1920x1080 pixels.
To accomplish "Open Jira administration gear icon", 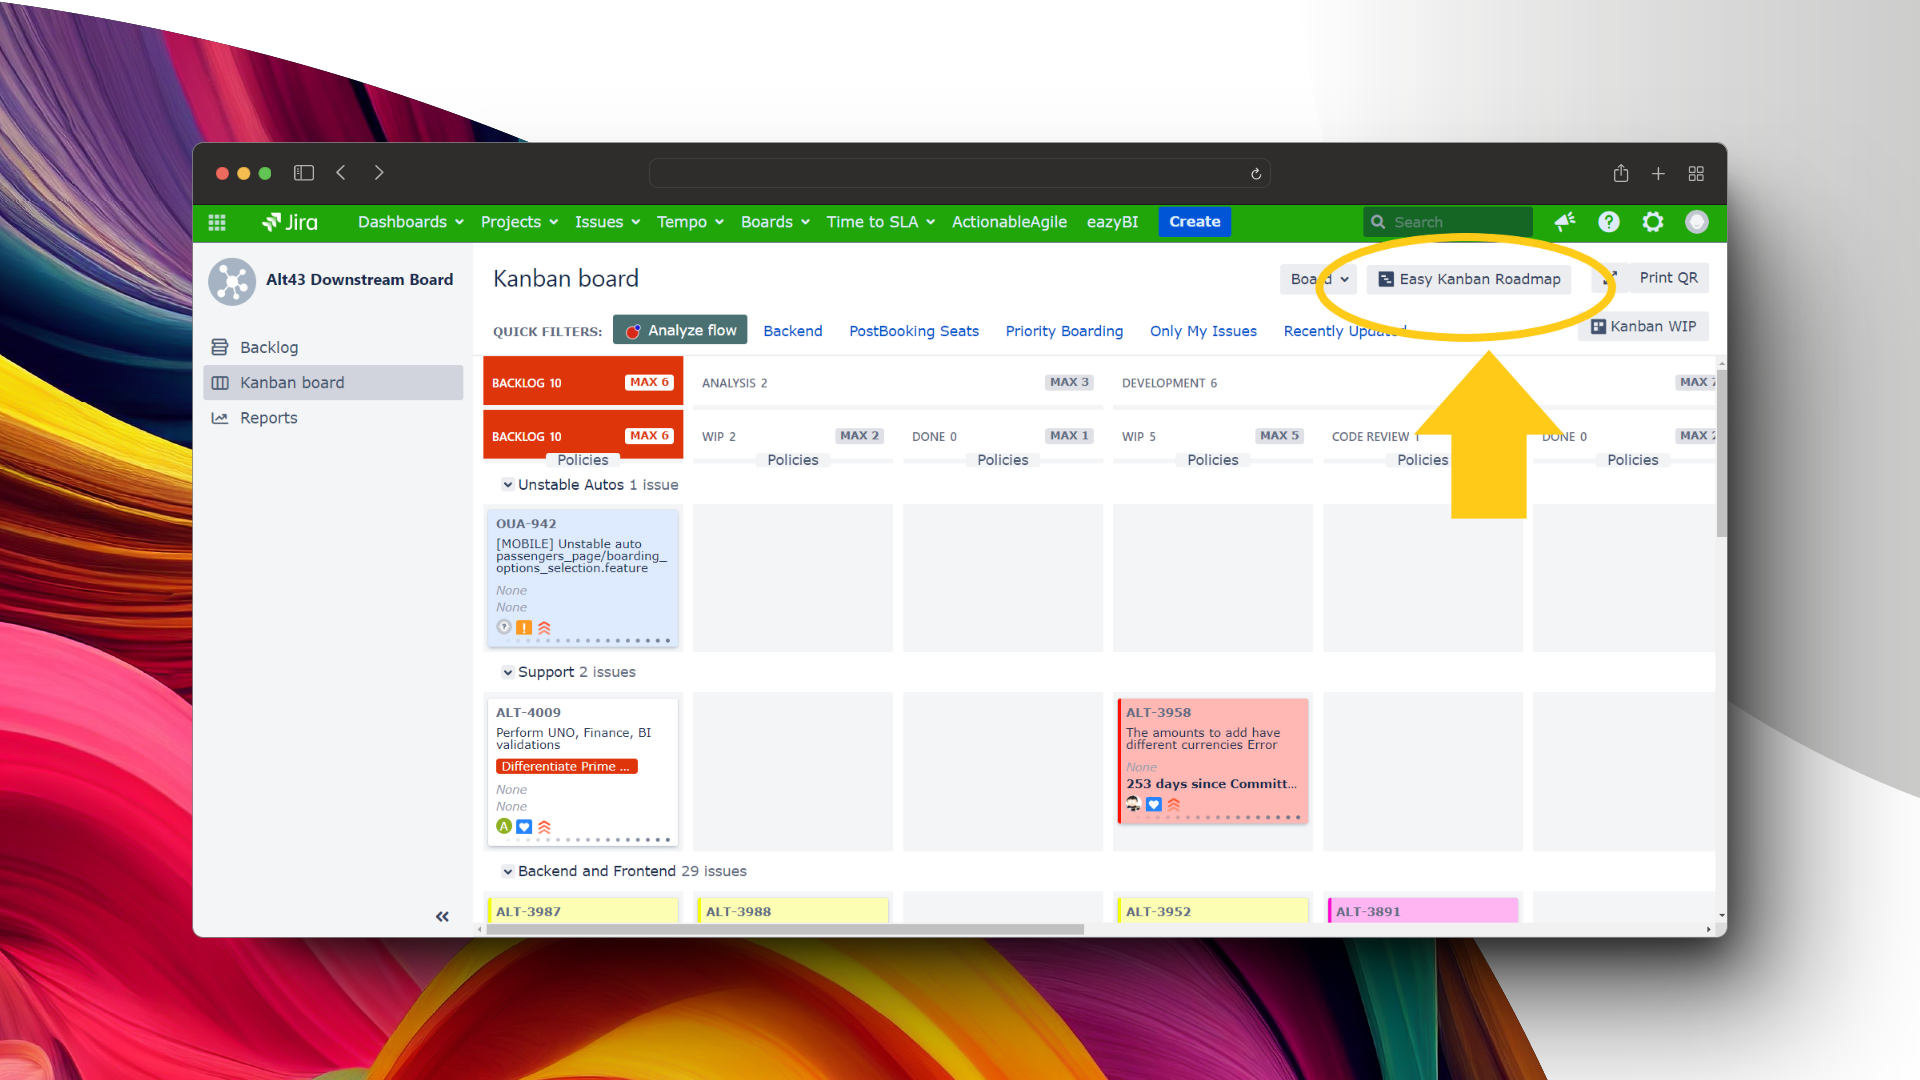I will [1653, 222].
